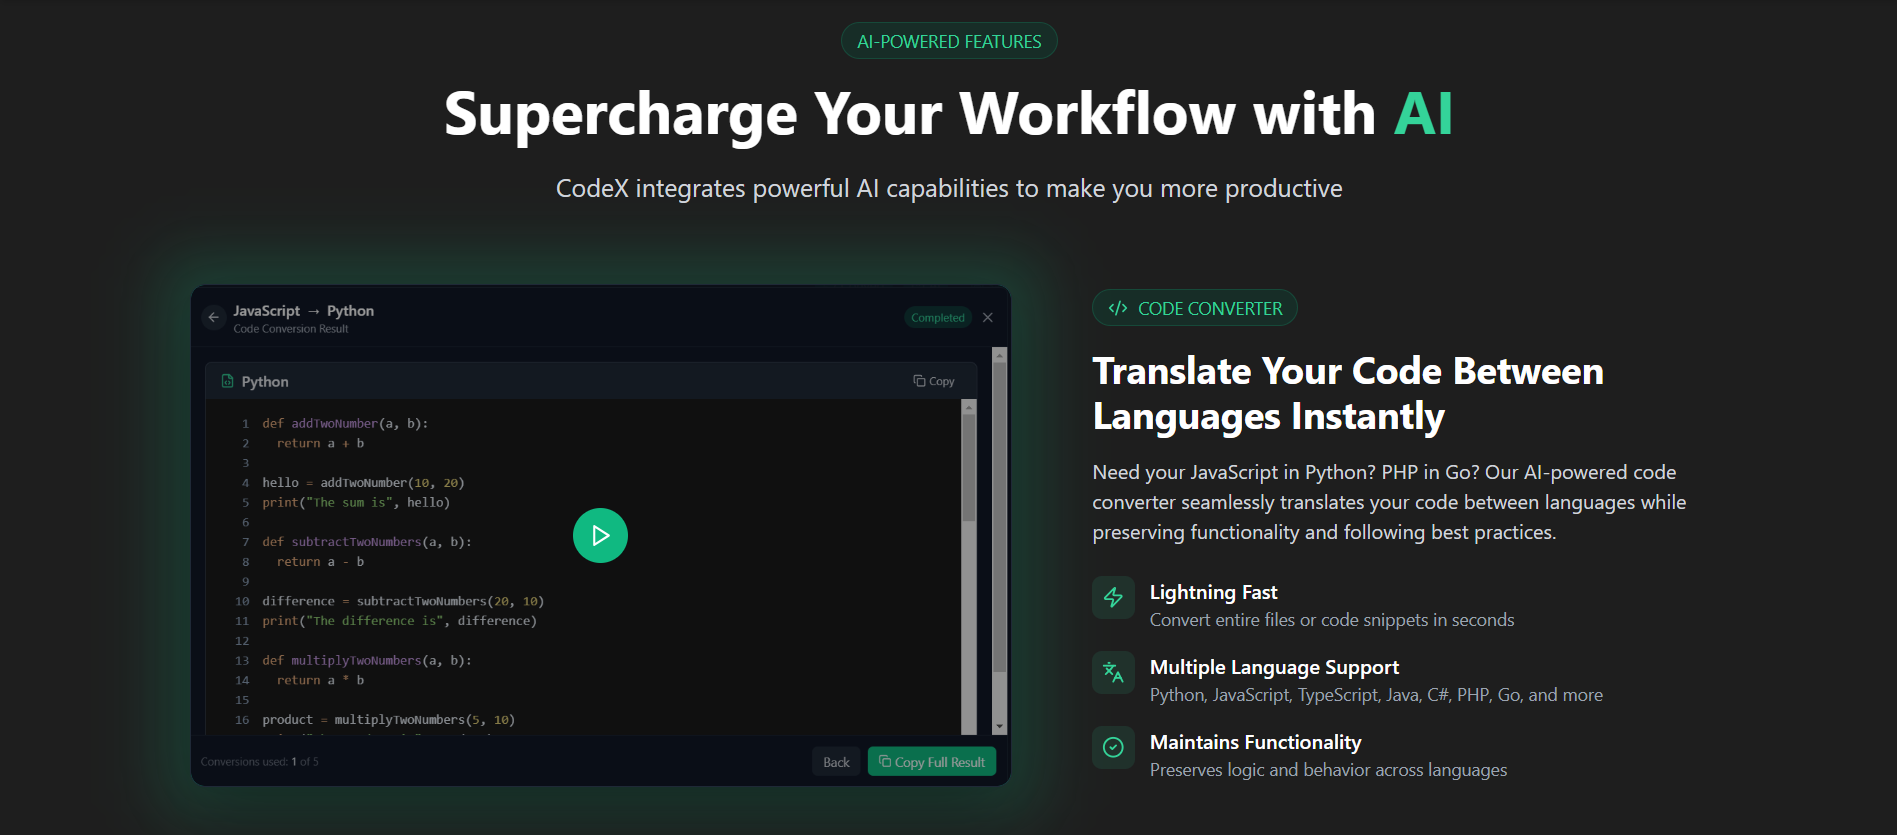Click the 'Maintains Functionality' heading

point(1255,742)
